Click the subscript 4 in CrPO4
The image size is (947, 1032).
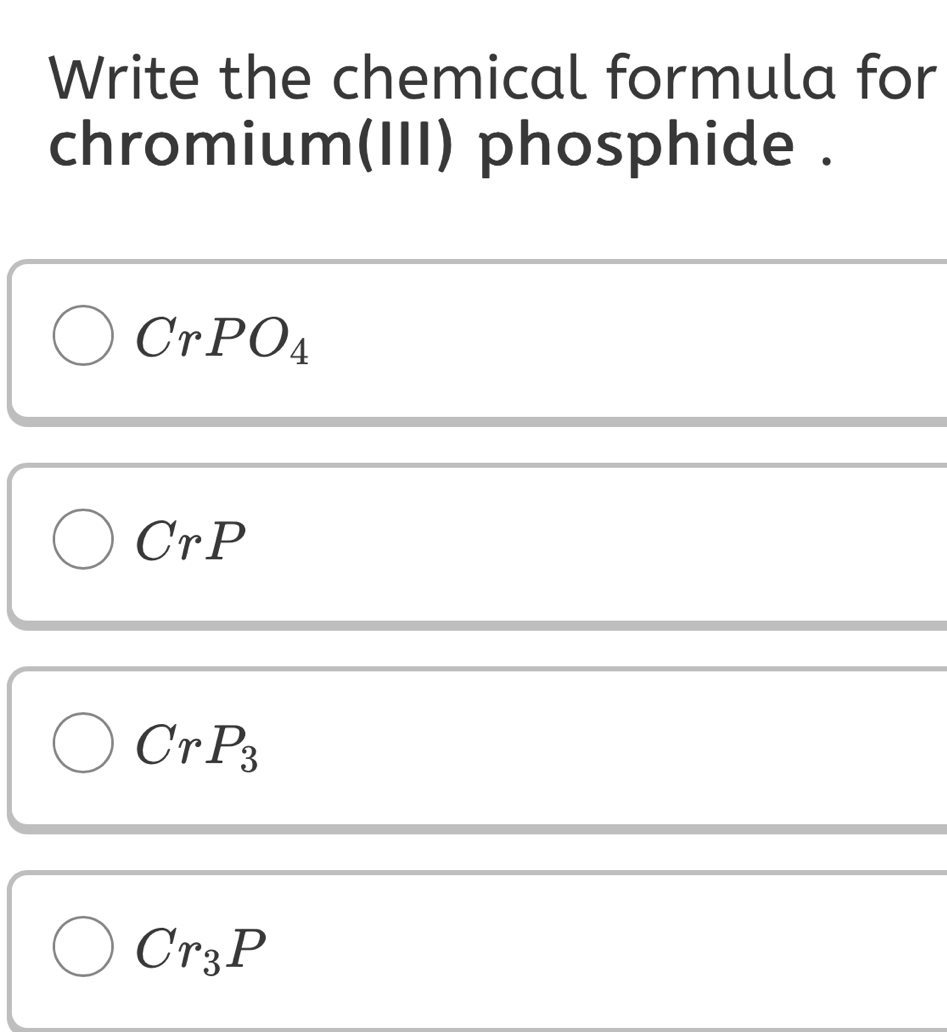click(x=299, y=351)
